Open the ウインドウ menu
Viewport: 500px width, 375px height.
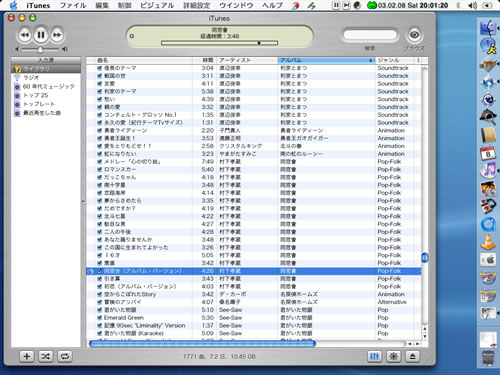tap(236, 5)
